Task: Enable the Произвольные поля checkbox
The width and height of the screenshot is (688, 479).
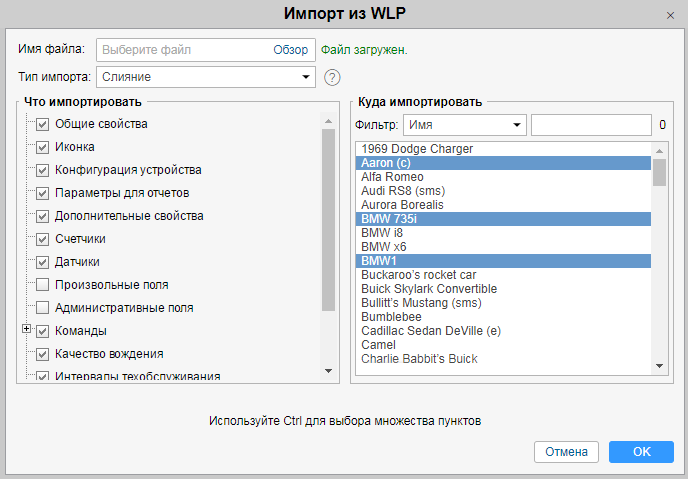Action: click(42, 285)
